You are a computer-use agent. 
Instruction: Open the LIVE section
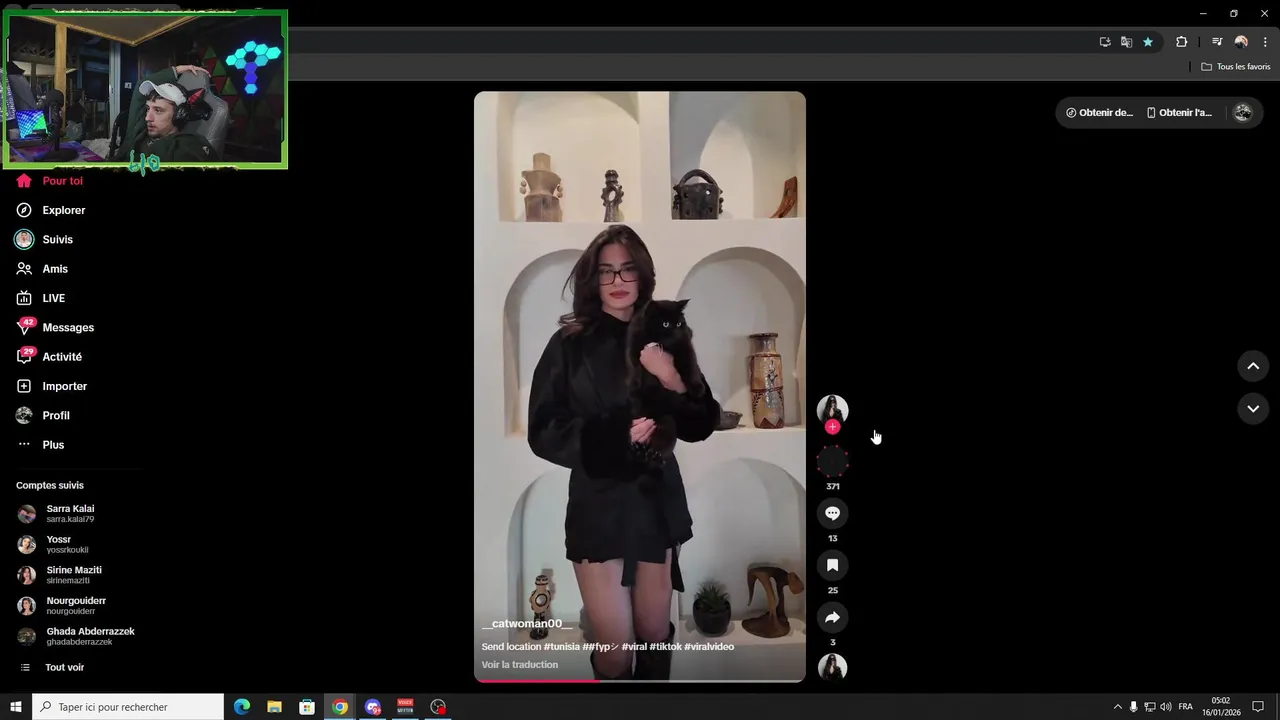[53, 298]
